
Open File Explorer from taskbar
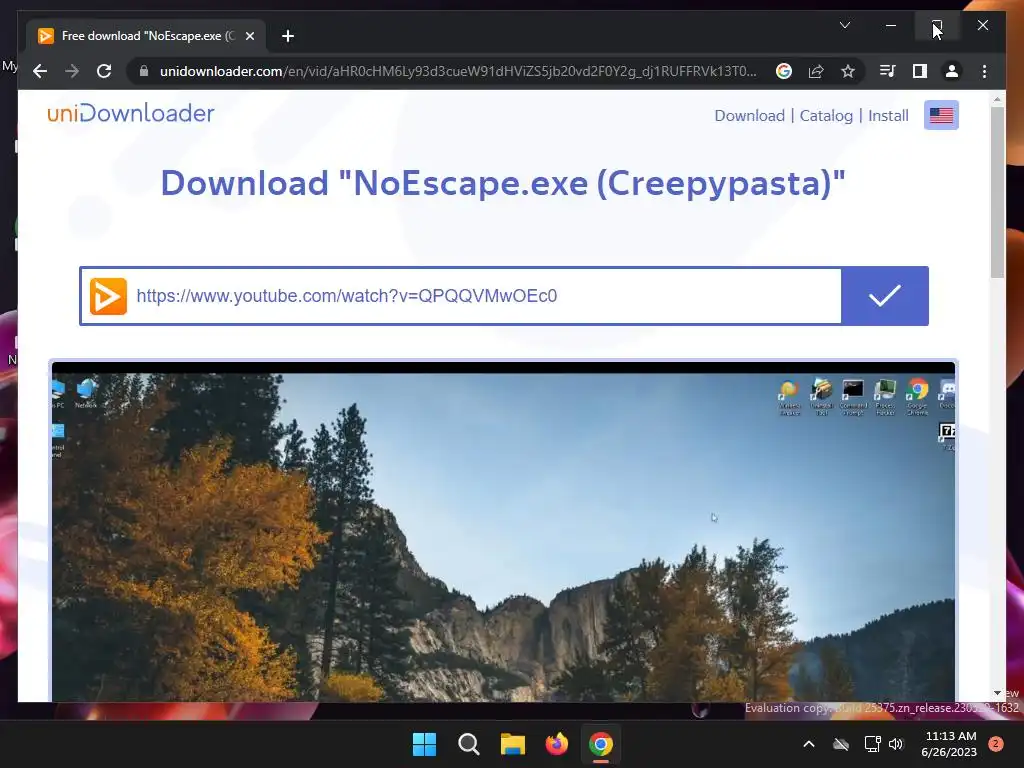click(x=513, y=744)
